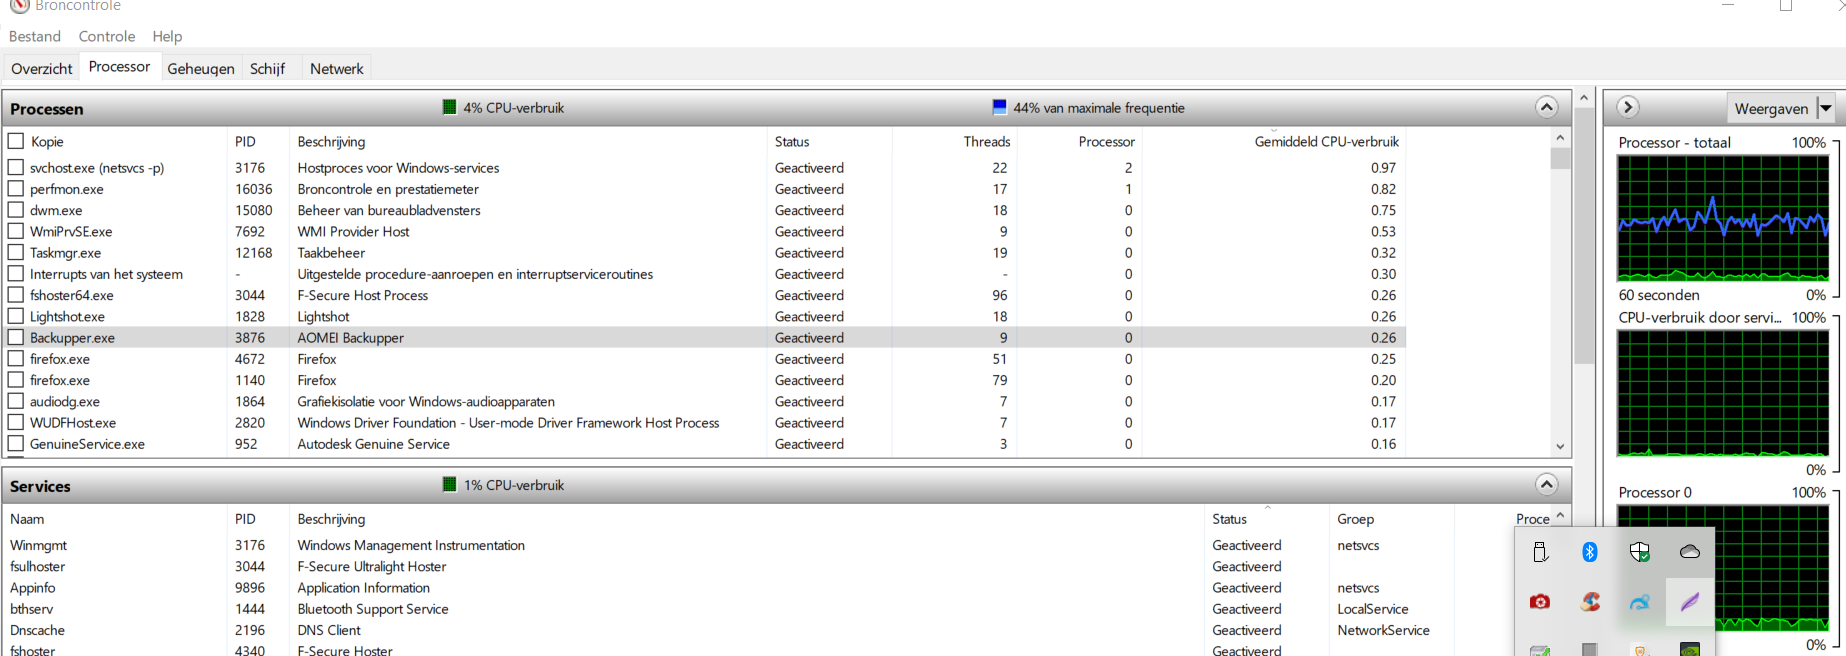Click the Safely Remove Hardware USB tray icon
Image resolution: width=1846 pixels, height=656 pixels.
pos(1540,552)
